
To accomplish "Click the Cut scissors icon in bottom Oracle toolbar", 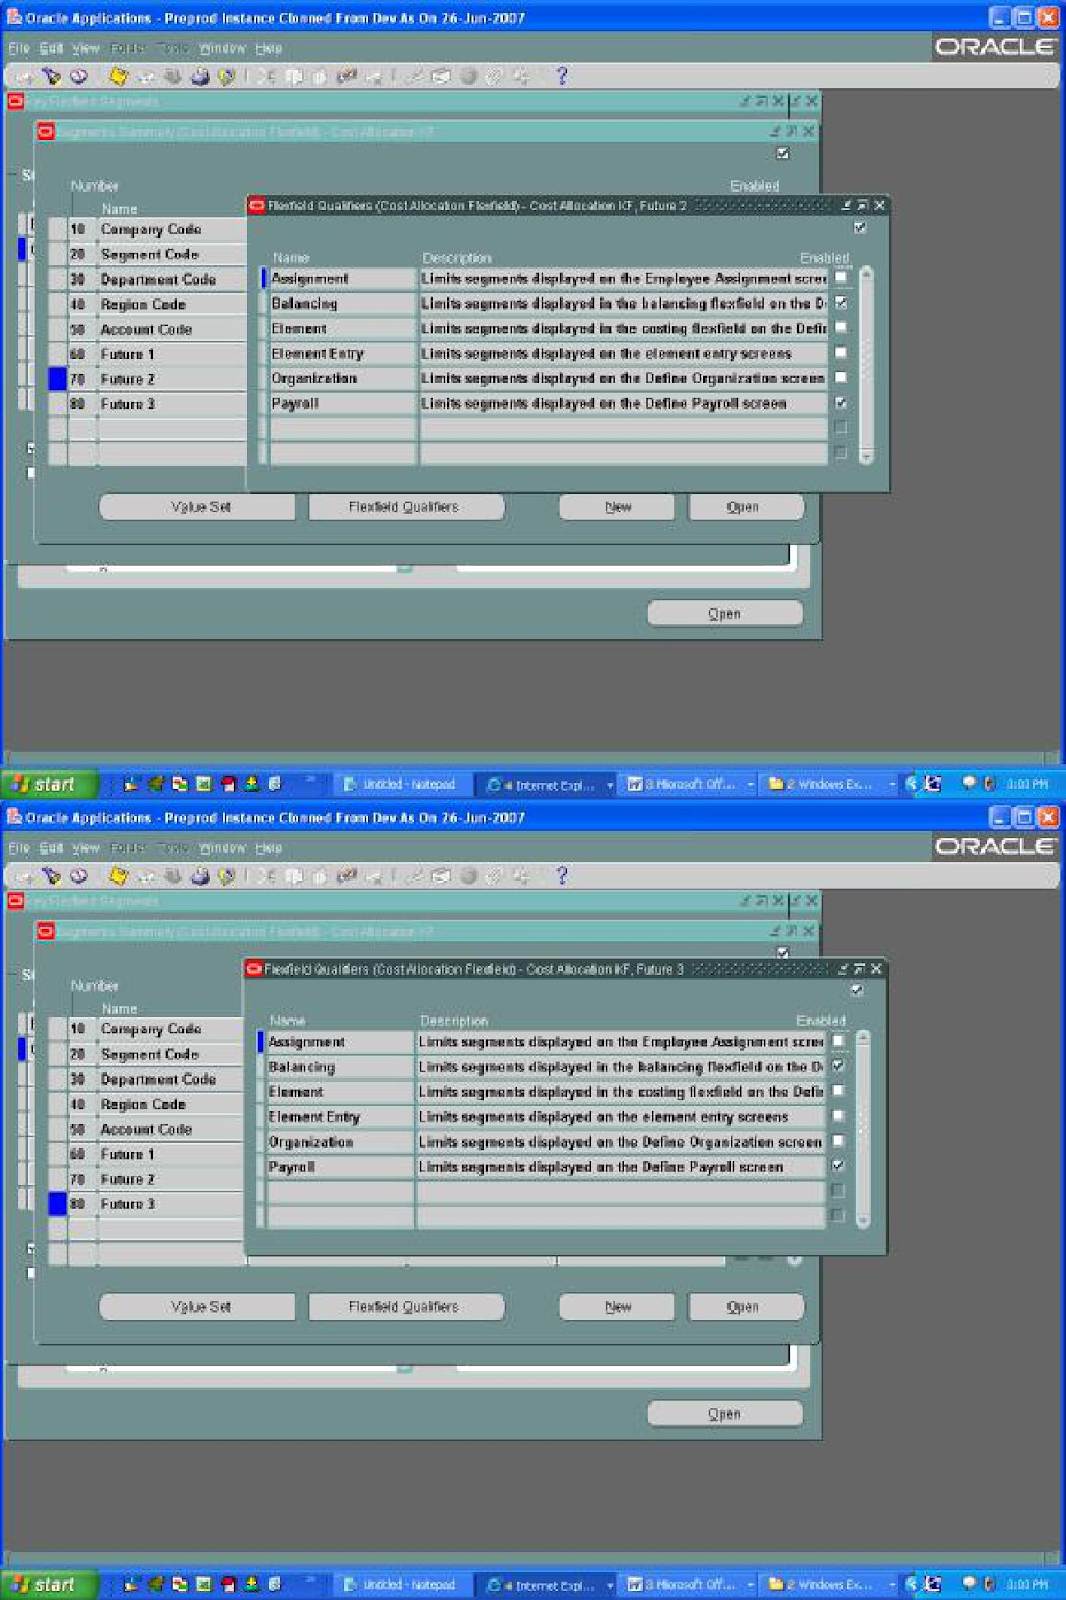I will tap(266, 876).
